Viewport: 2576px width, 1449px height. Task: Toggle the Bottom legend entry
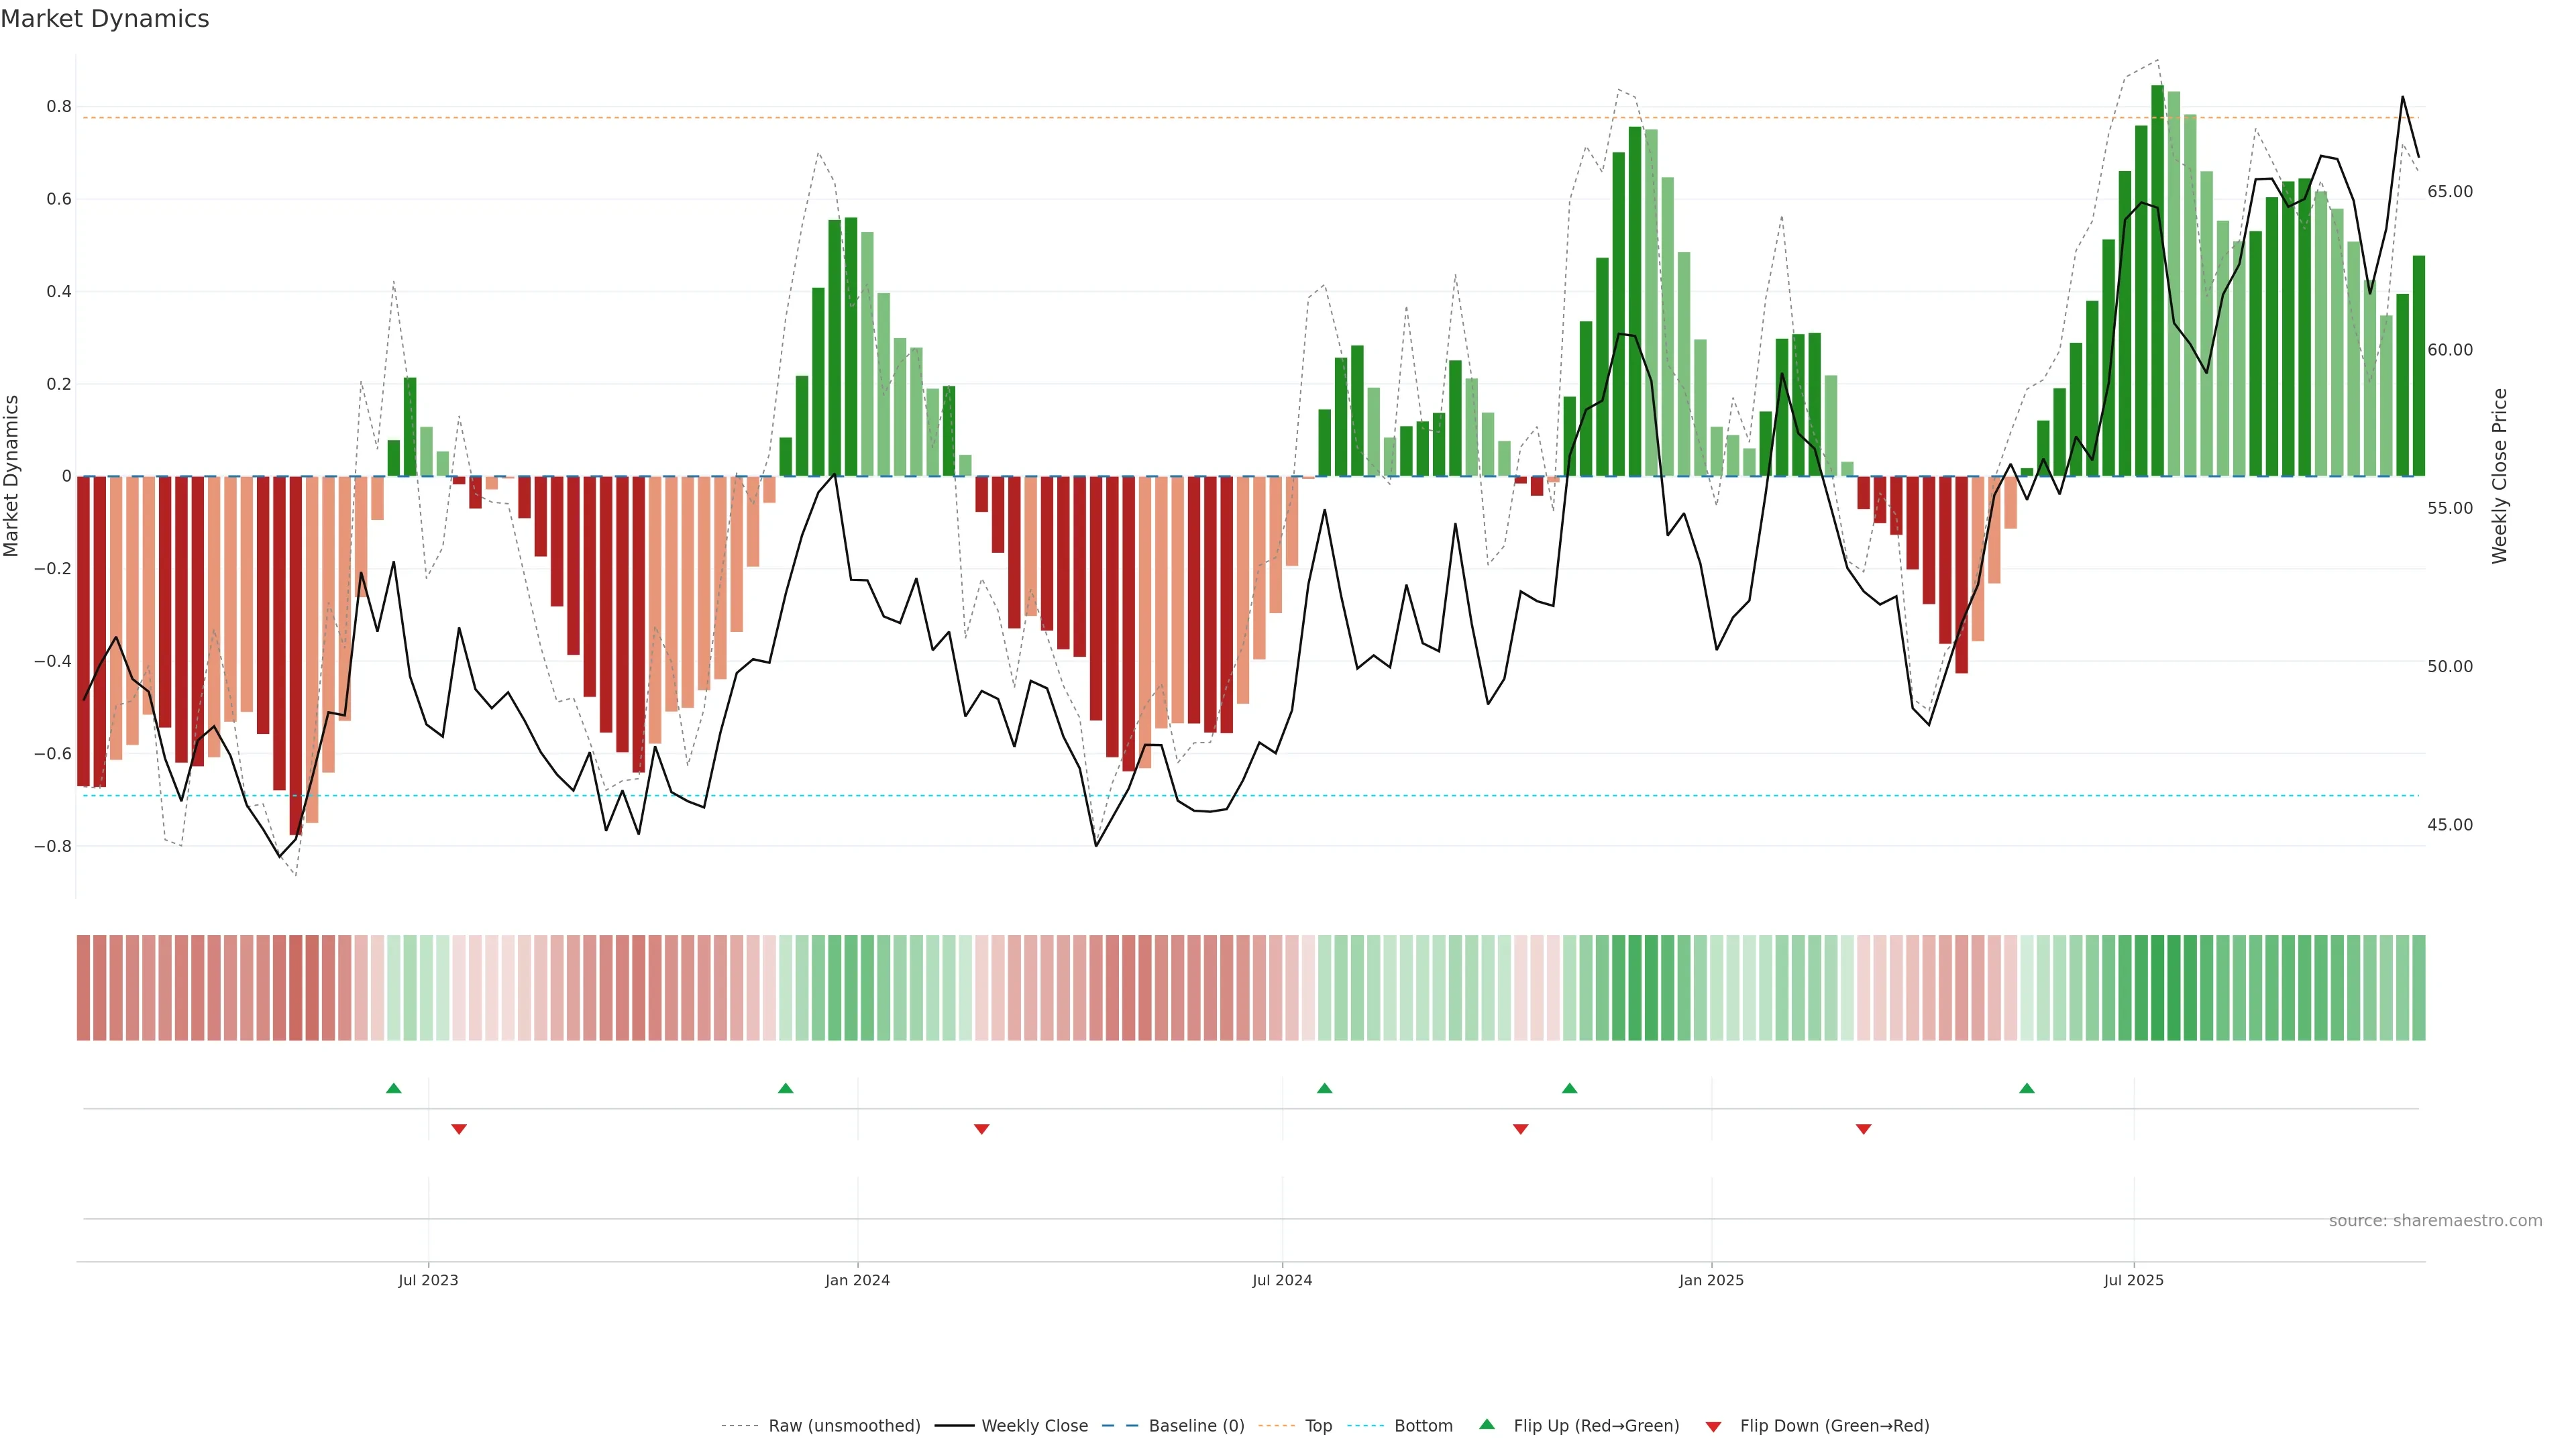[1423, 1426]
